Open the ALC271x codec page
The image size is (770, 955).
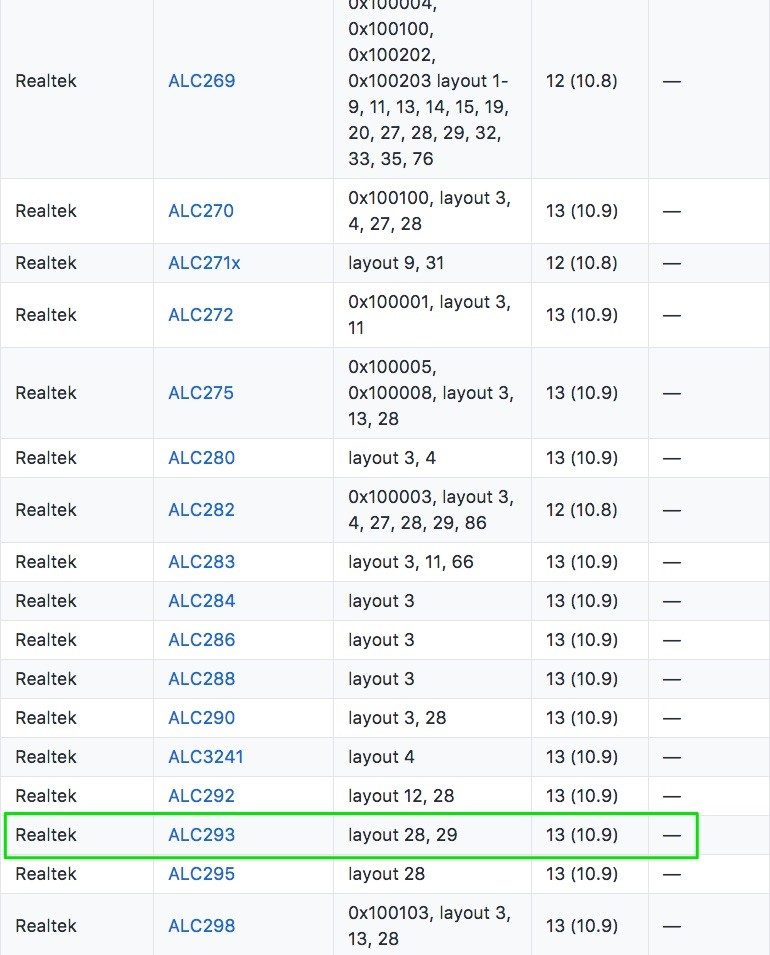click(204, 263)
